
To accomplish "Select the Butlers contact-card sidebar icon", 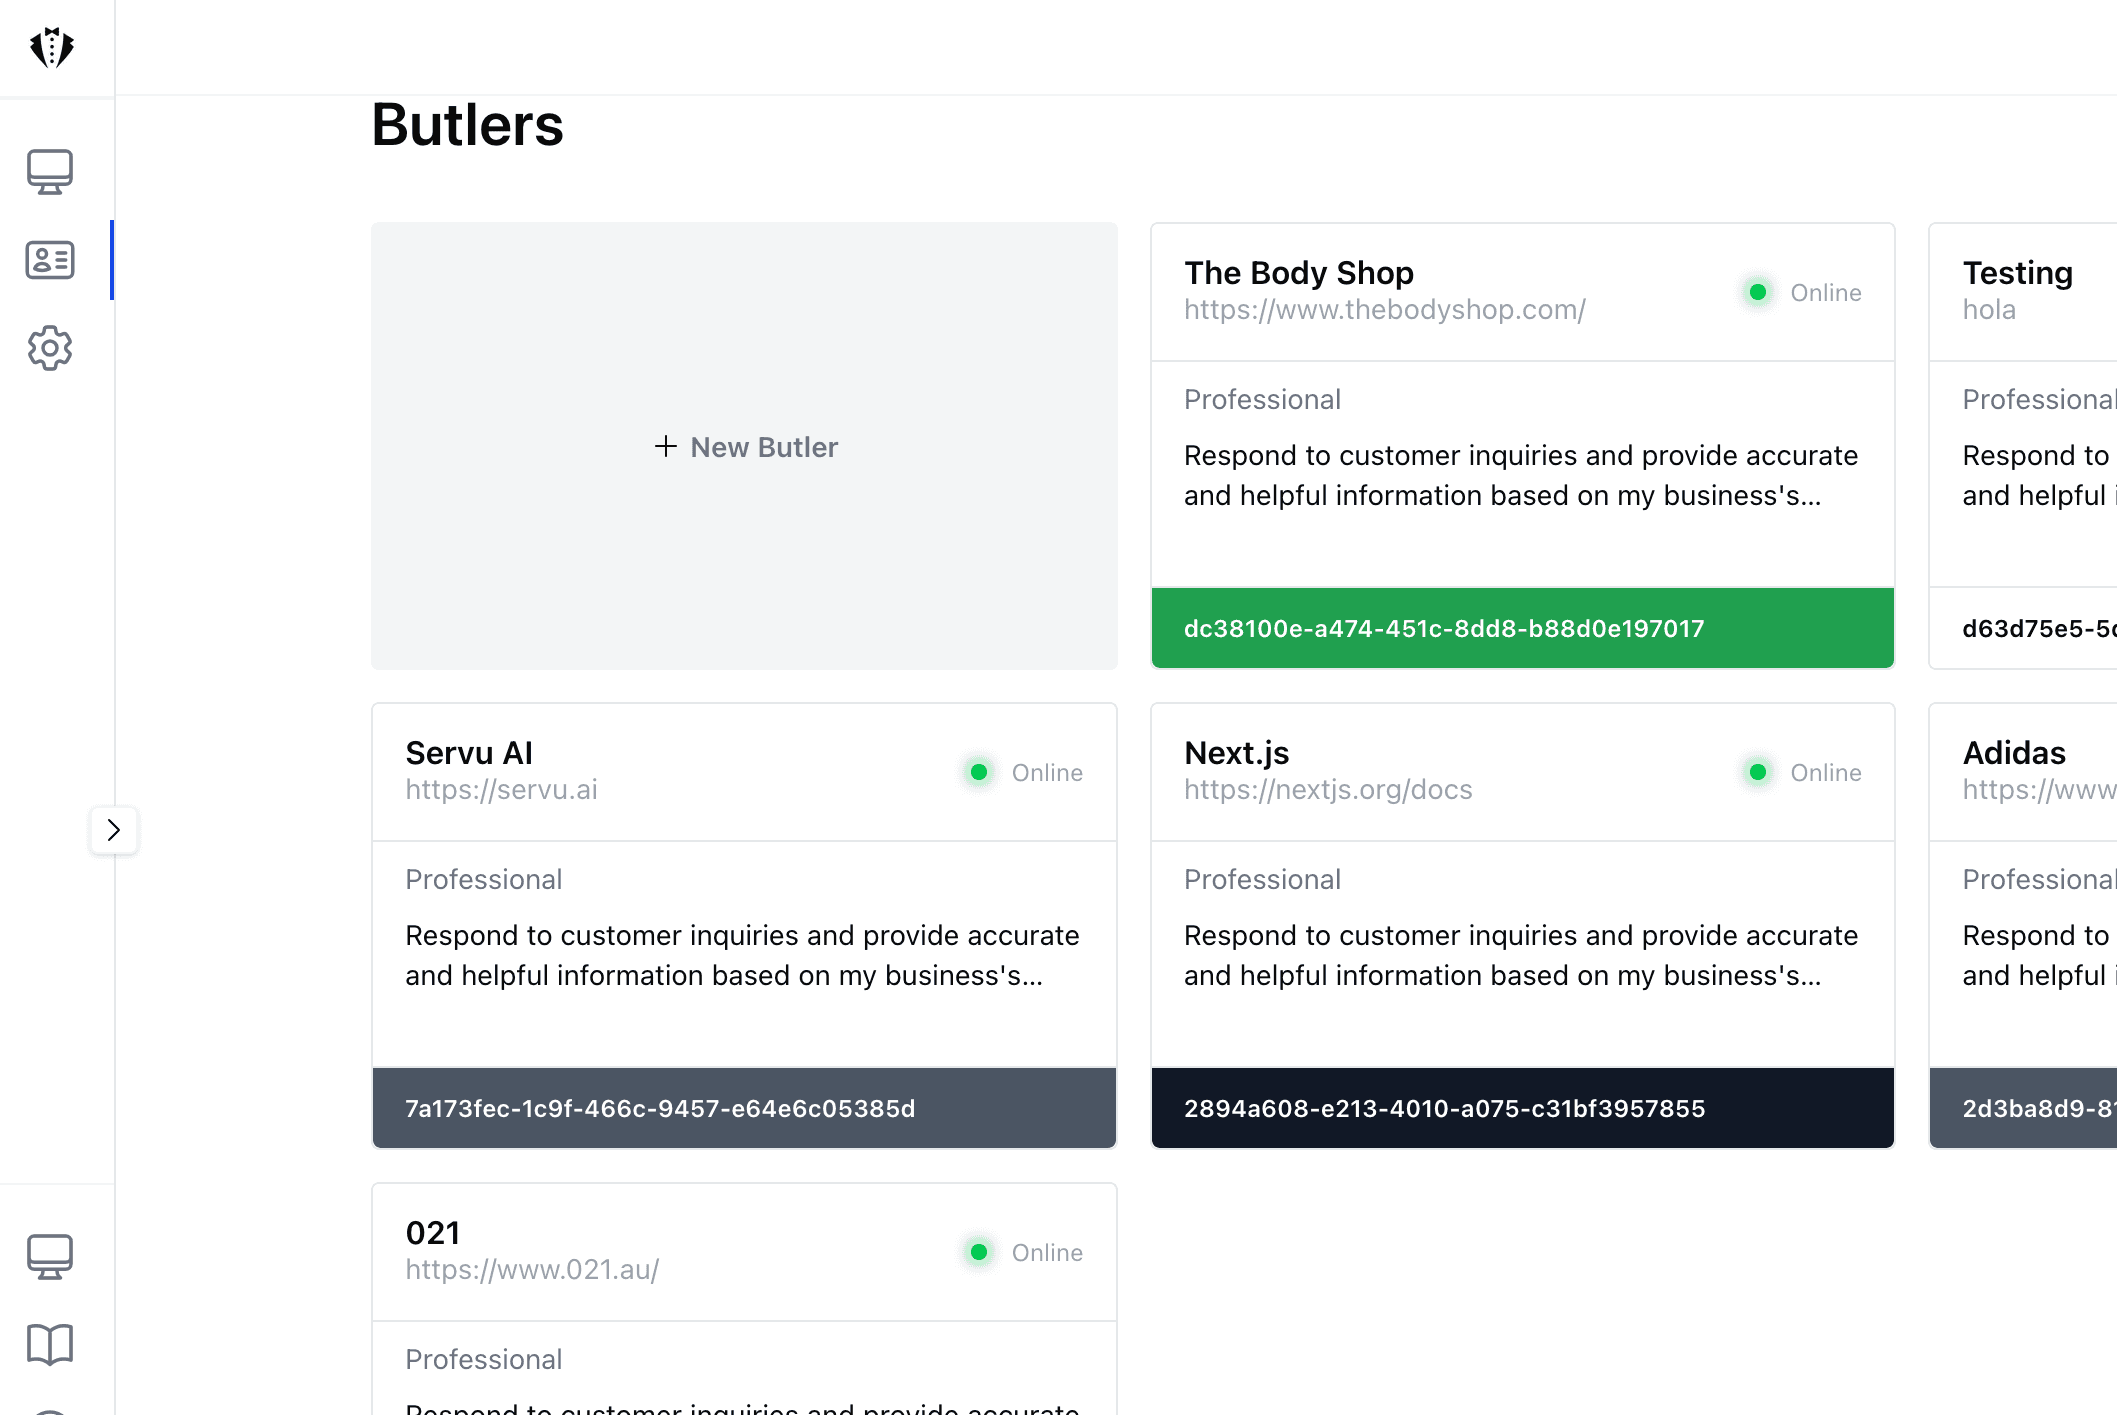I will [x=50, y=260].
